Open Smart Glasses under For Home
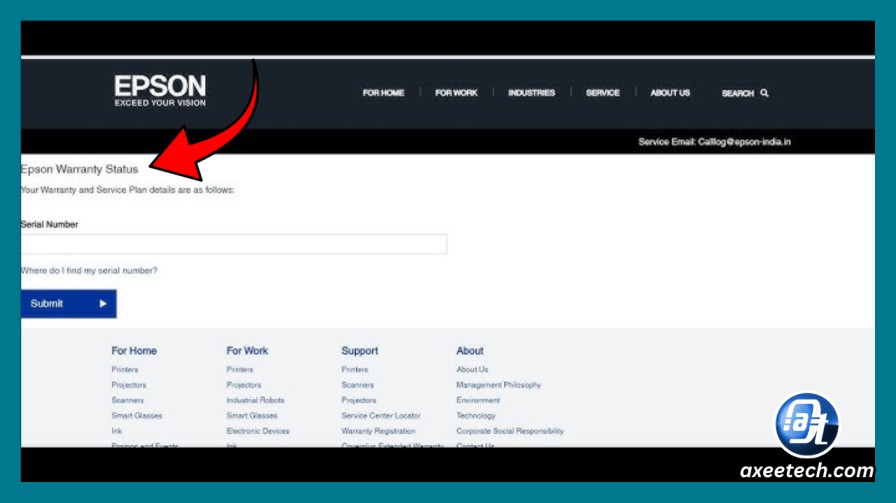Viewport: 896px width, 503px height. click(x=137, y=416)
